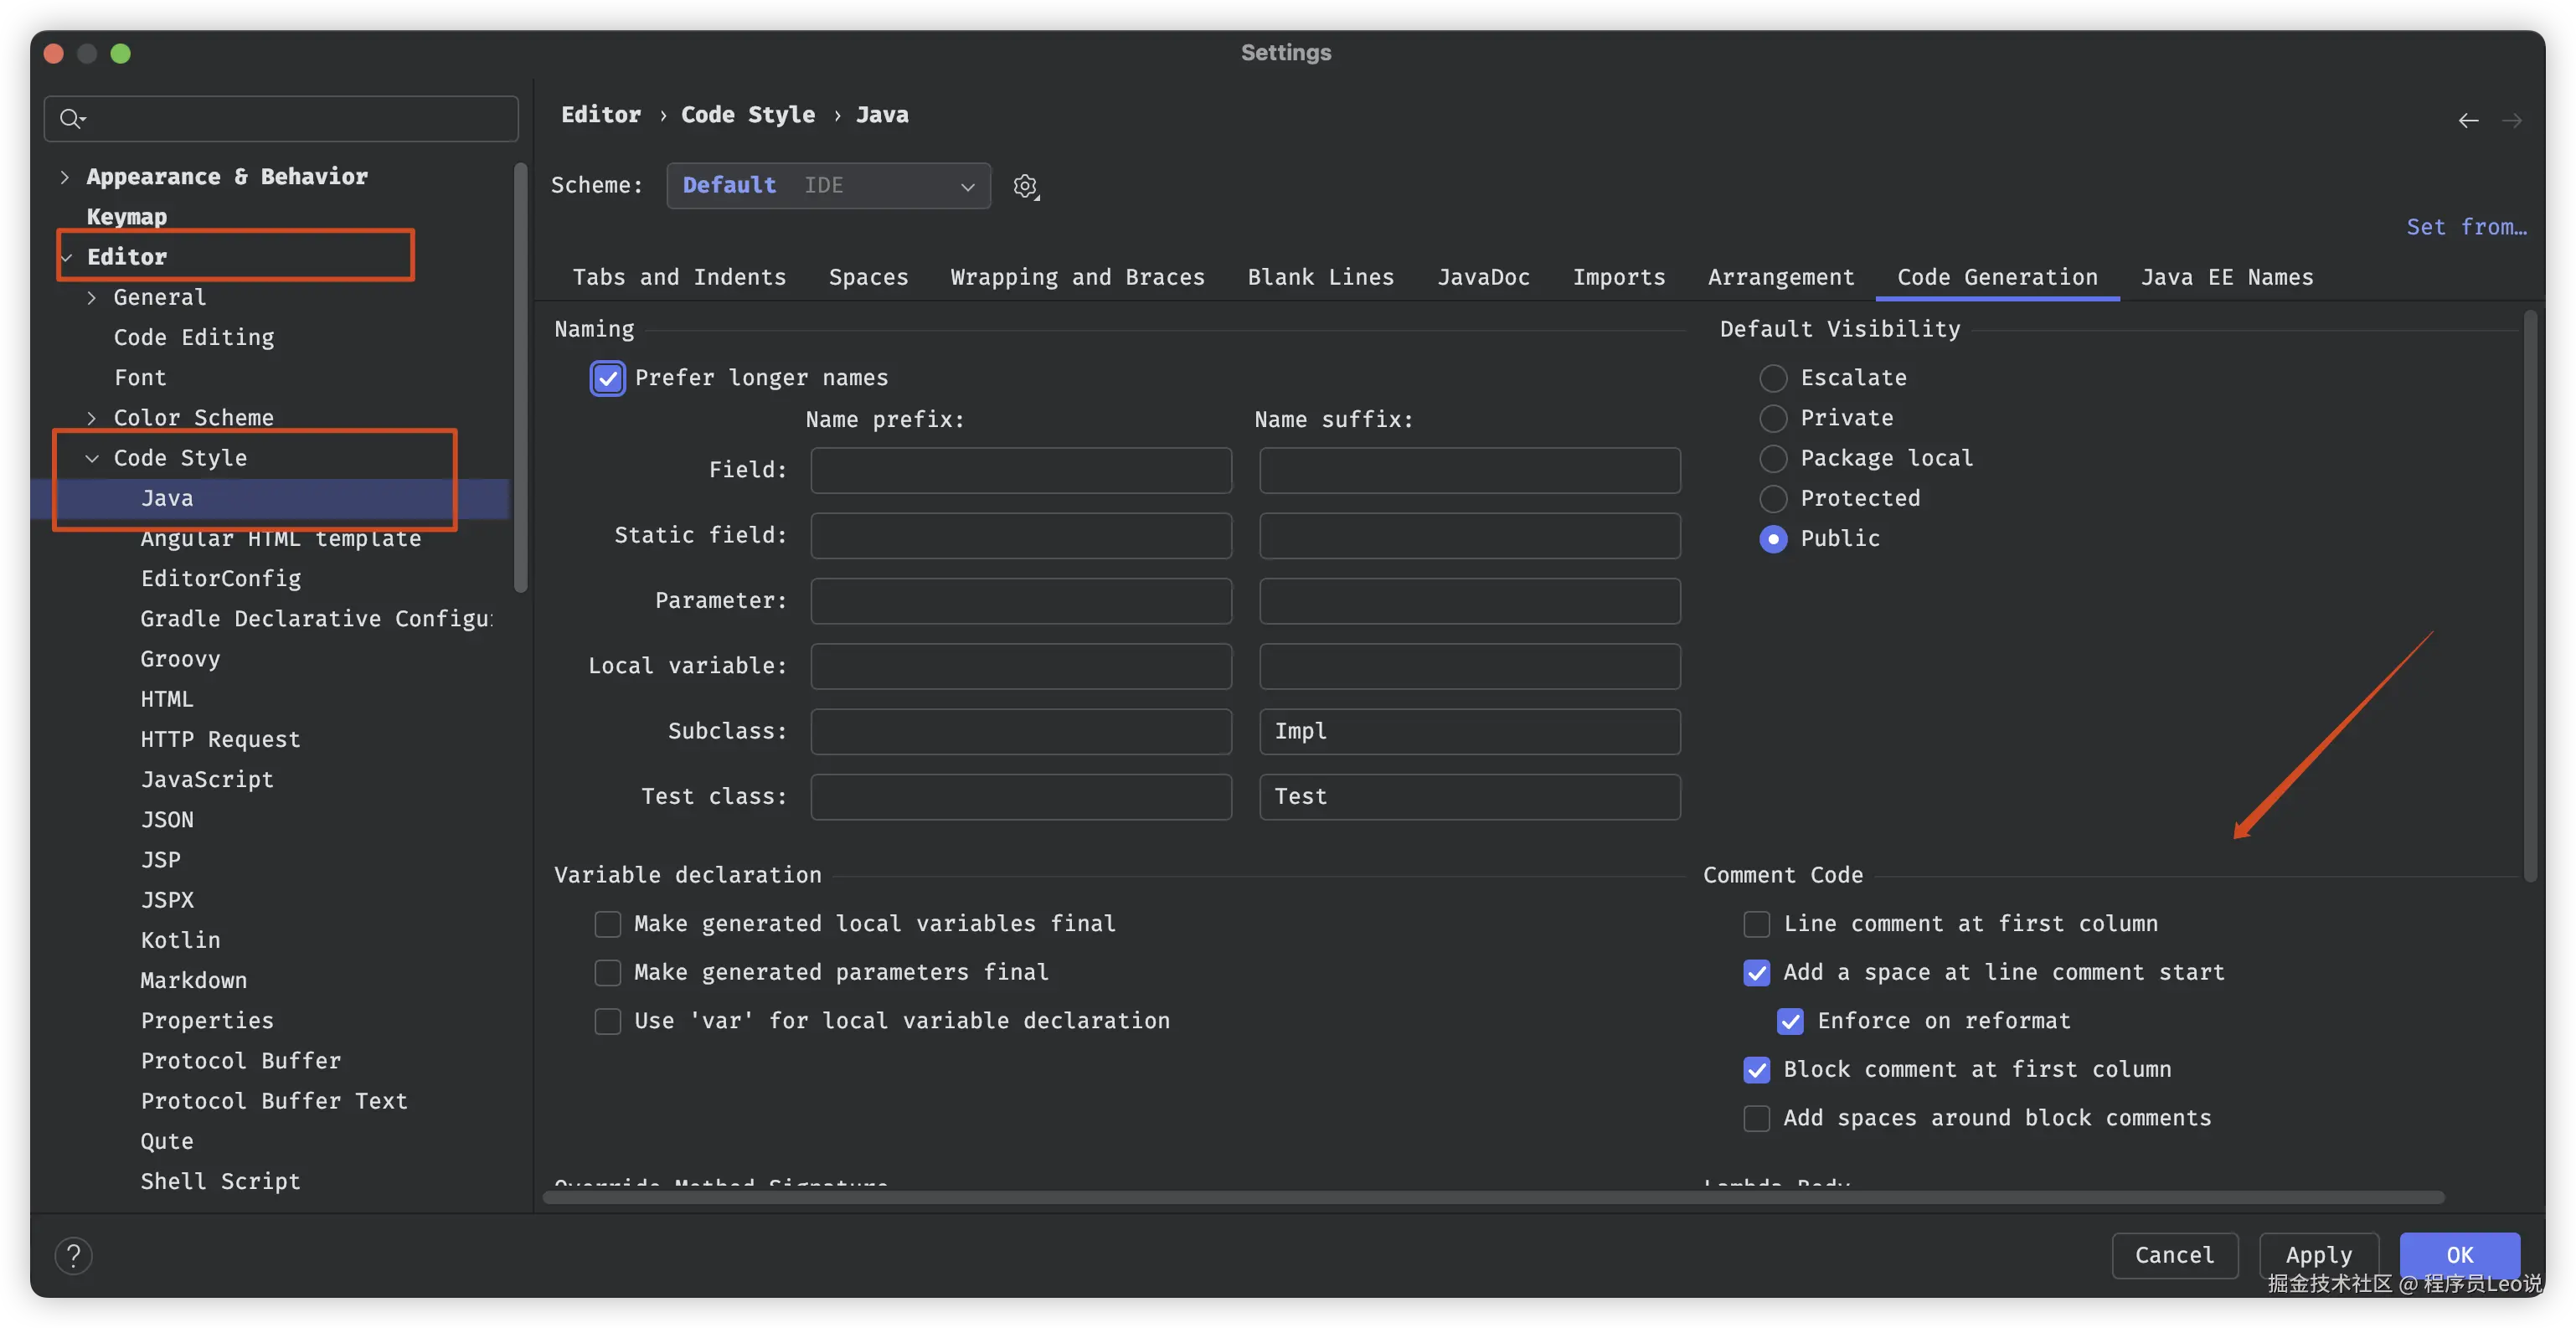Expand the Color Scheme node
This screenshot has height=1328, width=2576.
pos(91,418)
